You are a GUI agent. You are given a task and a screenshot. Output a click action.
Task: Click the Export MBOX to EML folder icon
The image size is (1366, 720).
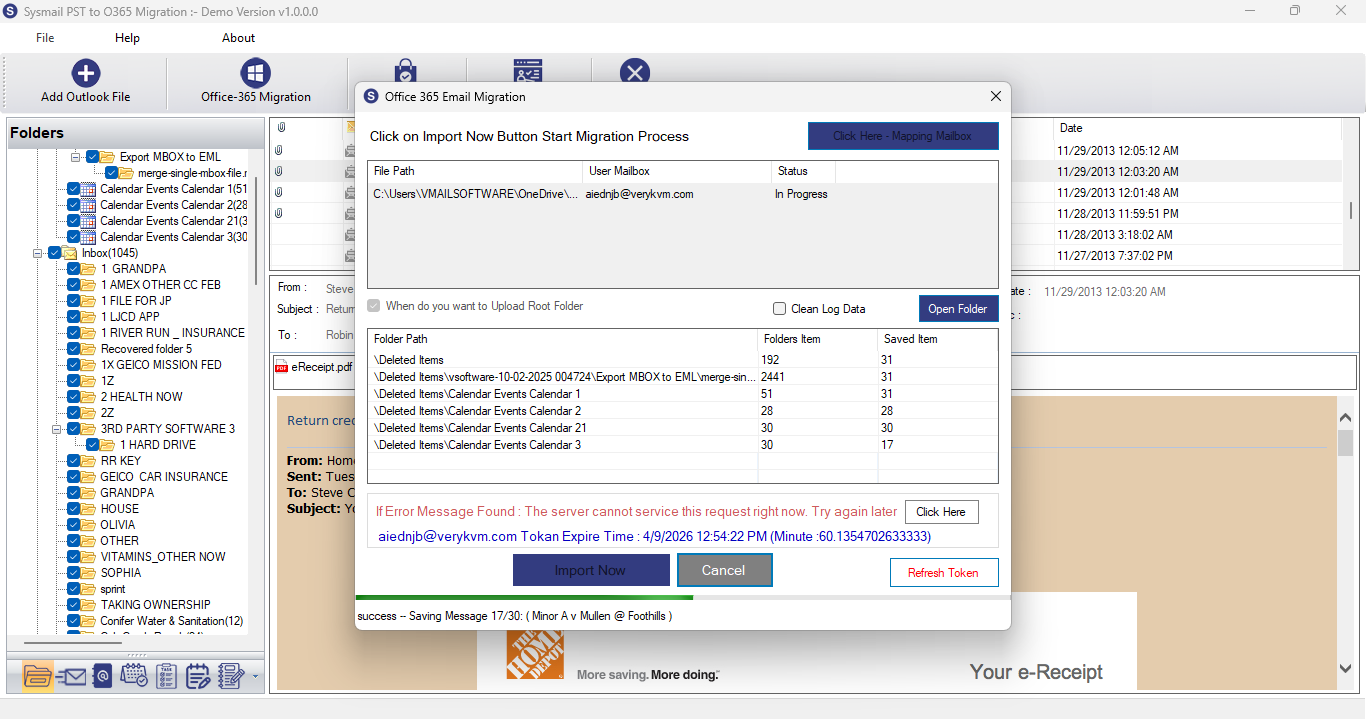[x=108, y=157]
